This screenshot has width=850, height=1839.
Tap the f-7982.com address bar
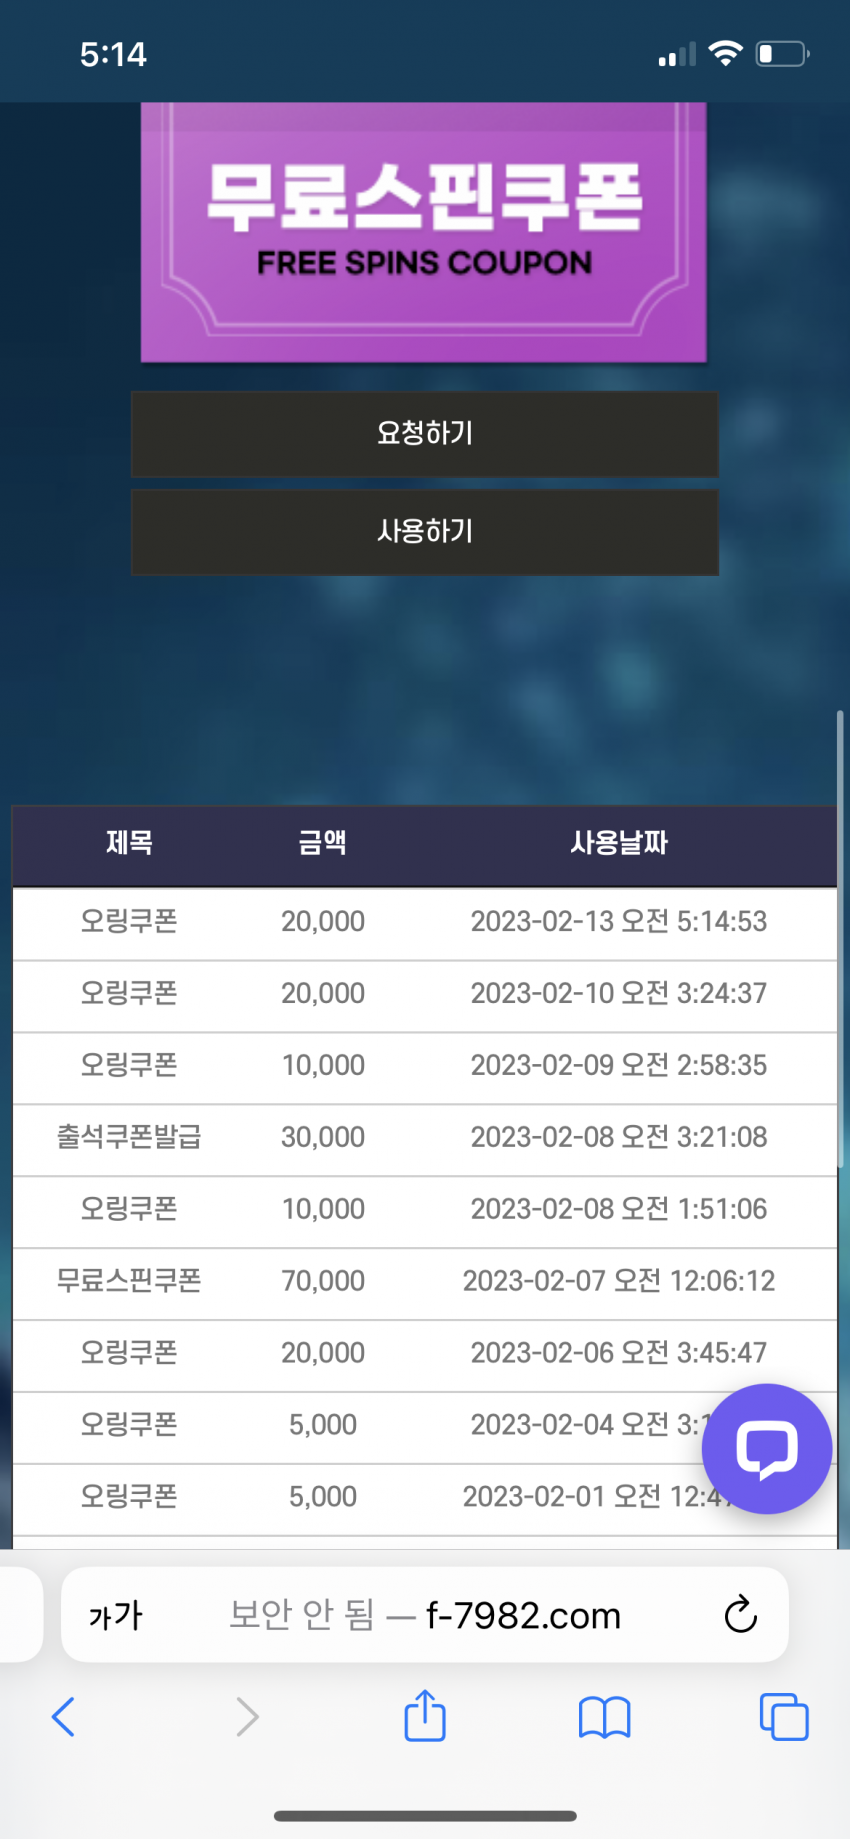[425, 1615]
